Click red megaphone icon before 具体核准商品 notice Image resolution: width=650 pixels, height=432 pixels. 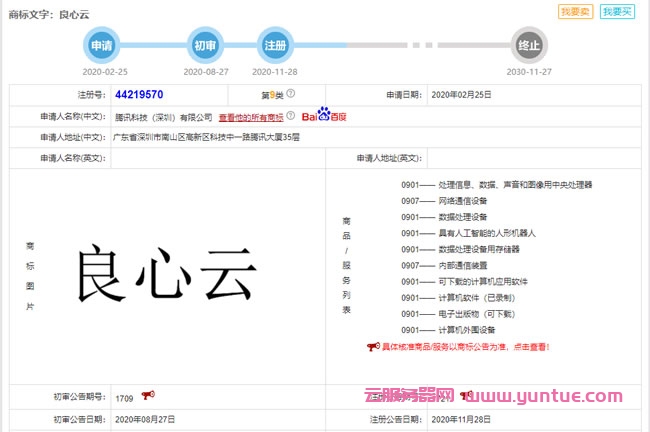(x=372, y=346)
